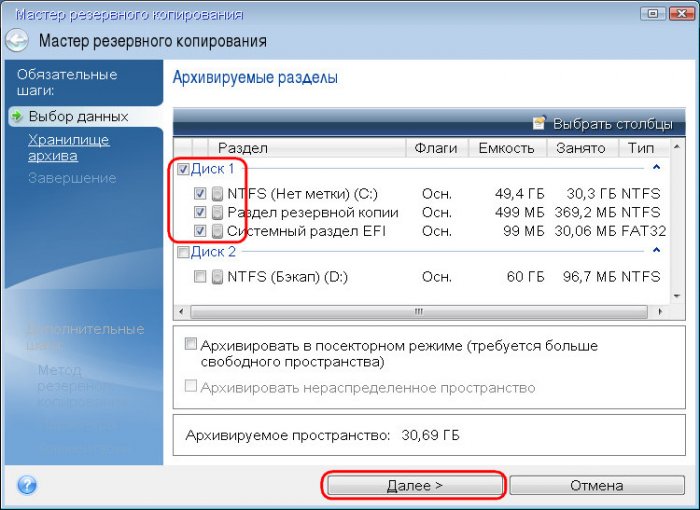700x510 pixels.
Task: Click the horizontal scrollbar thumb
Action: [x=419, y=312]
